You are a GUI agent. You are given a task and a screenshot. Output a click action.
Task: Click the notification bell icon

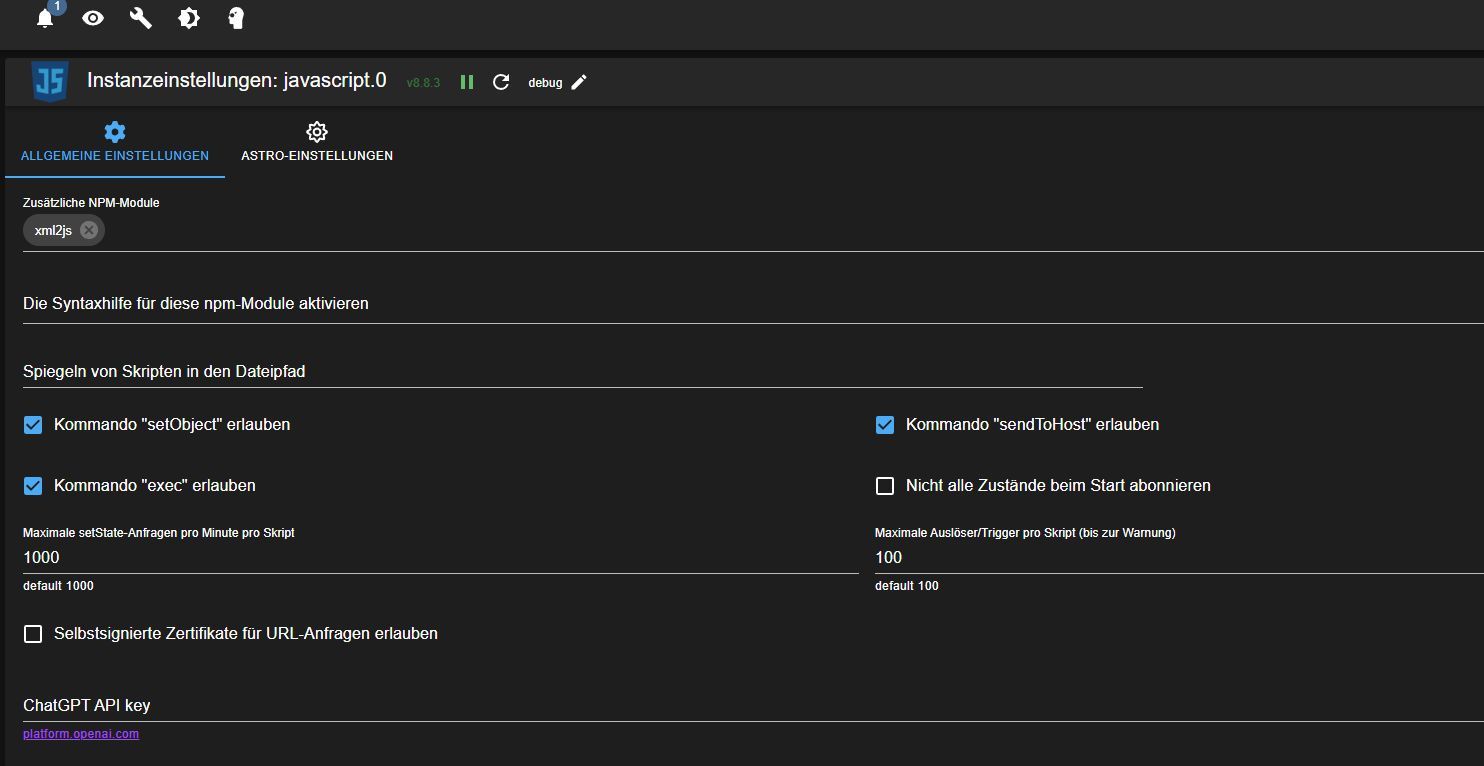click(x=45, y=19)
